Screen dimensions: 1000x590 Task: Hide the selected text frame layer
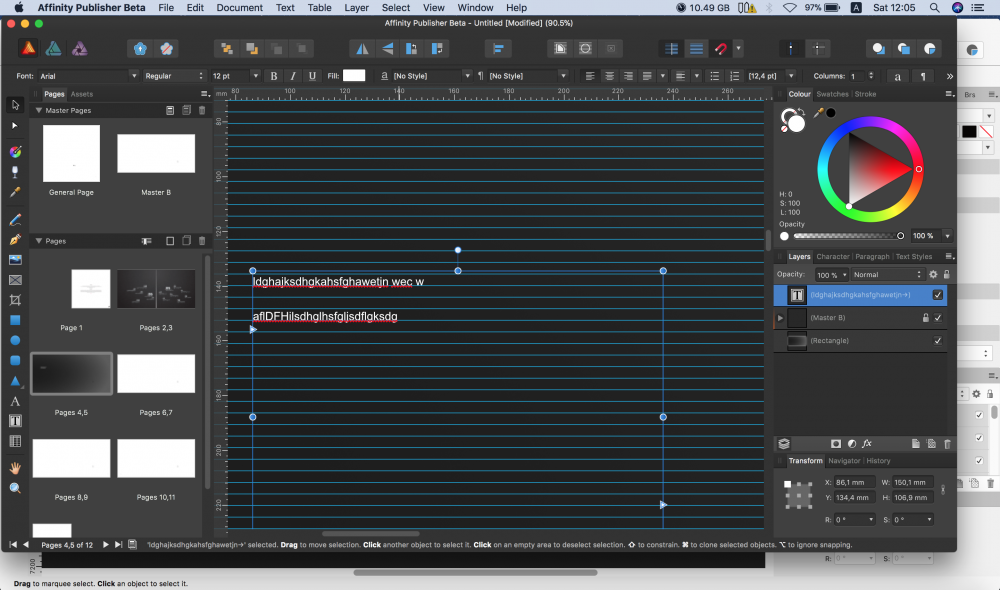[x=937, y=295]
